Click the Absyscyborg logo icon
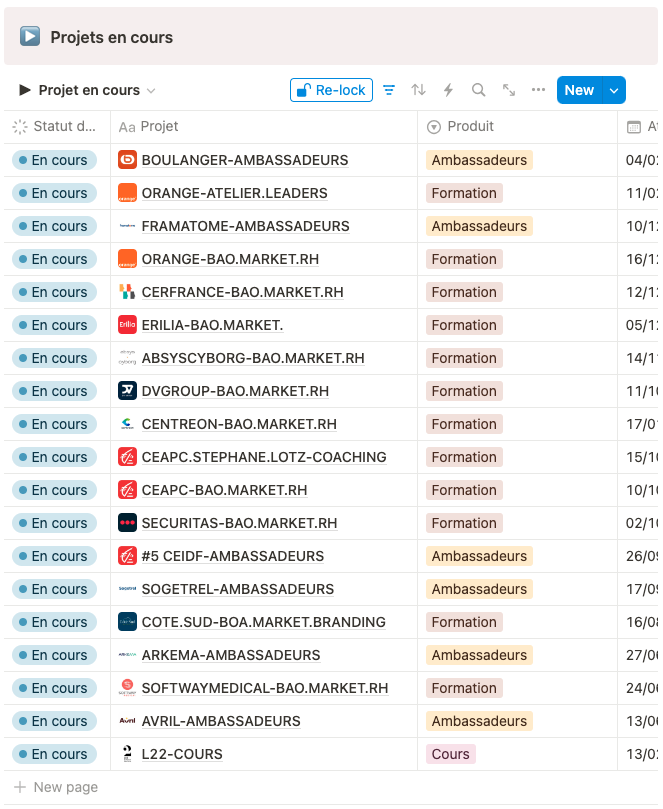 (x=127, y=358)
